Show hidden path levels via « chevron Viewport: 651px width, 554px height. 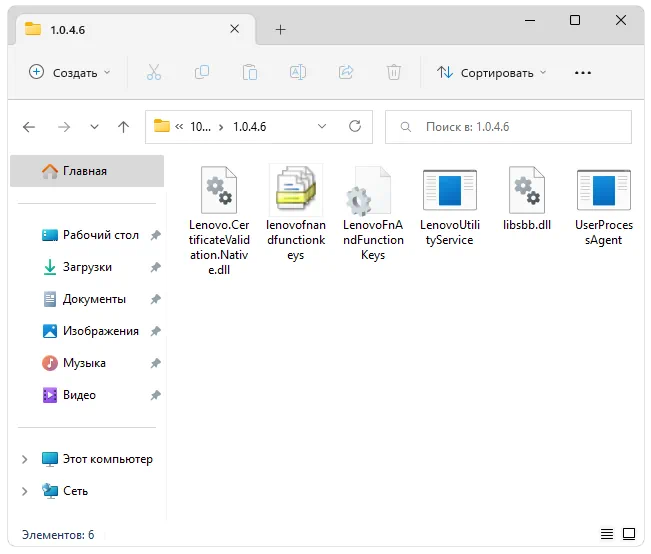coord(179,127)
